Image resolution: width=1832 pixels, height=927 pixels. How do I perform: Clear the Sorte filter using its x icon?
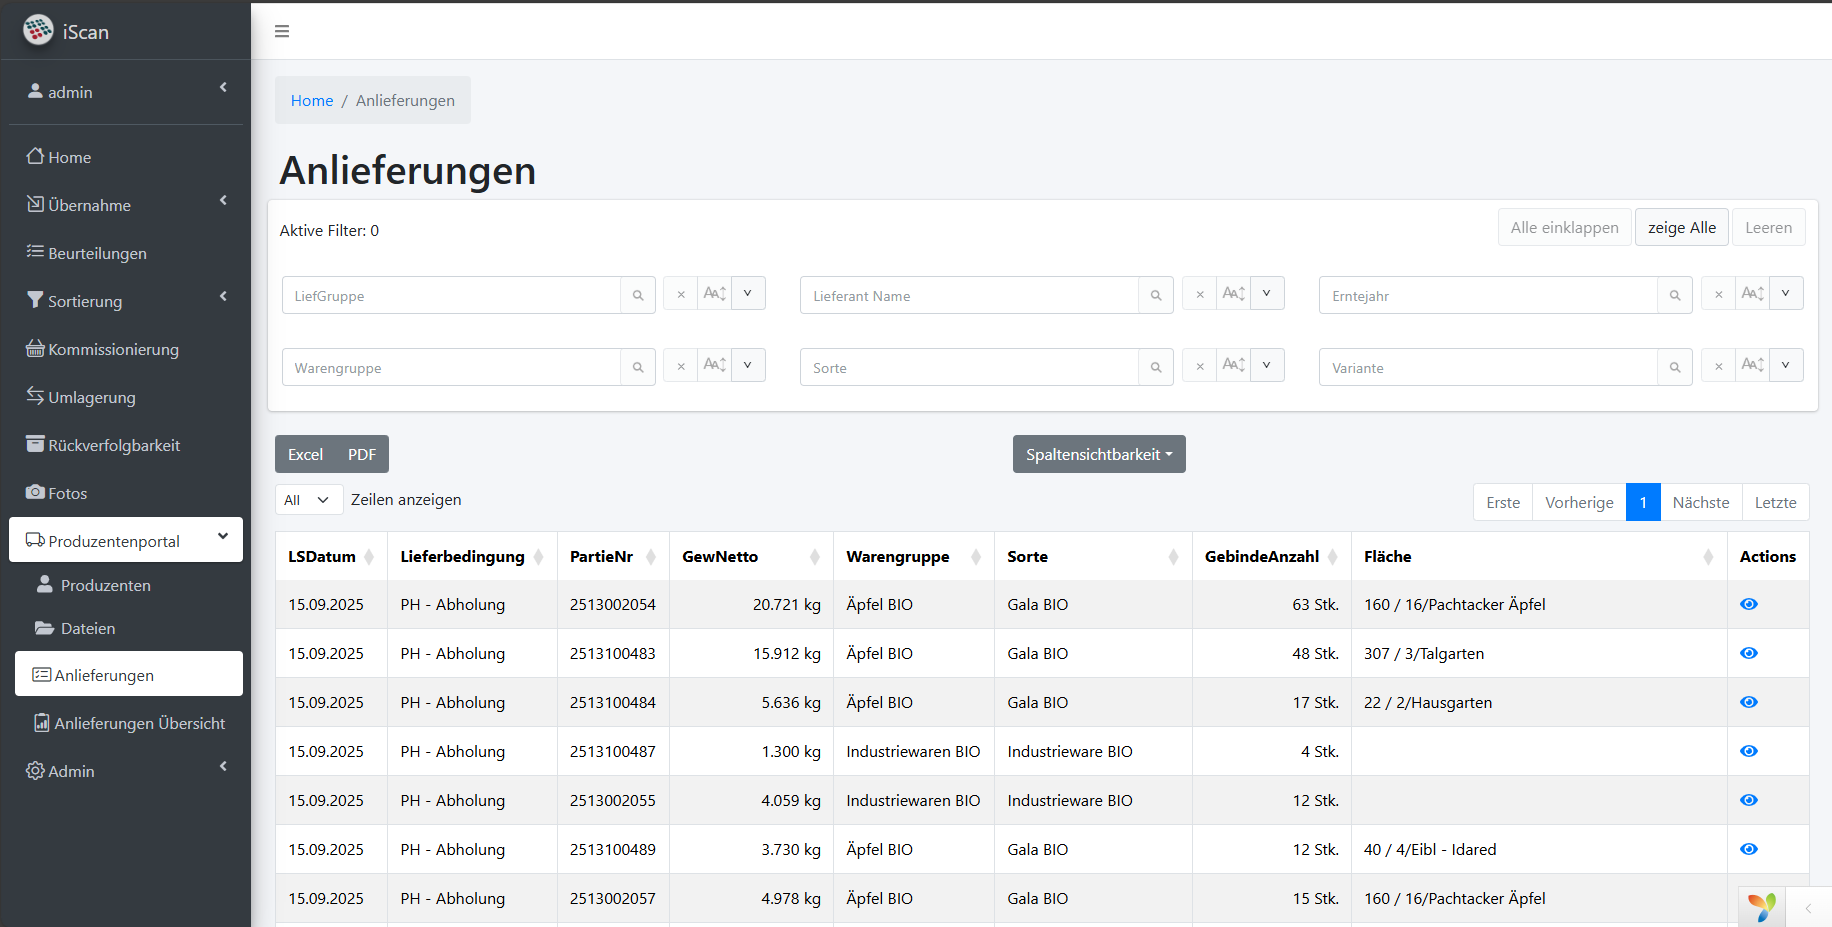point(1199,367)
